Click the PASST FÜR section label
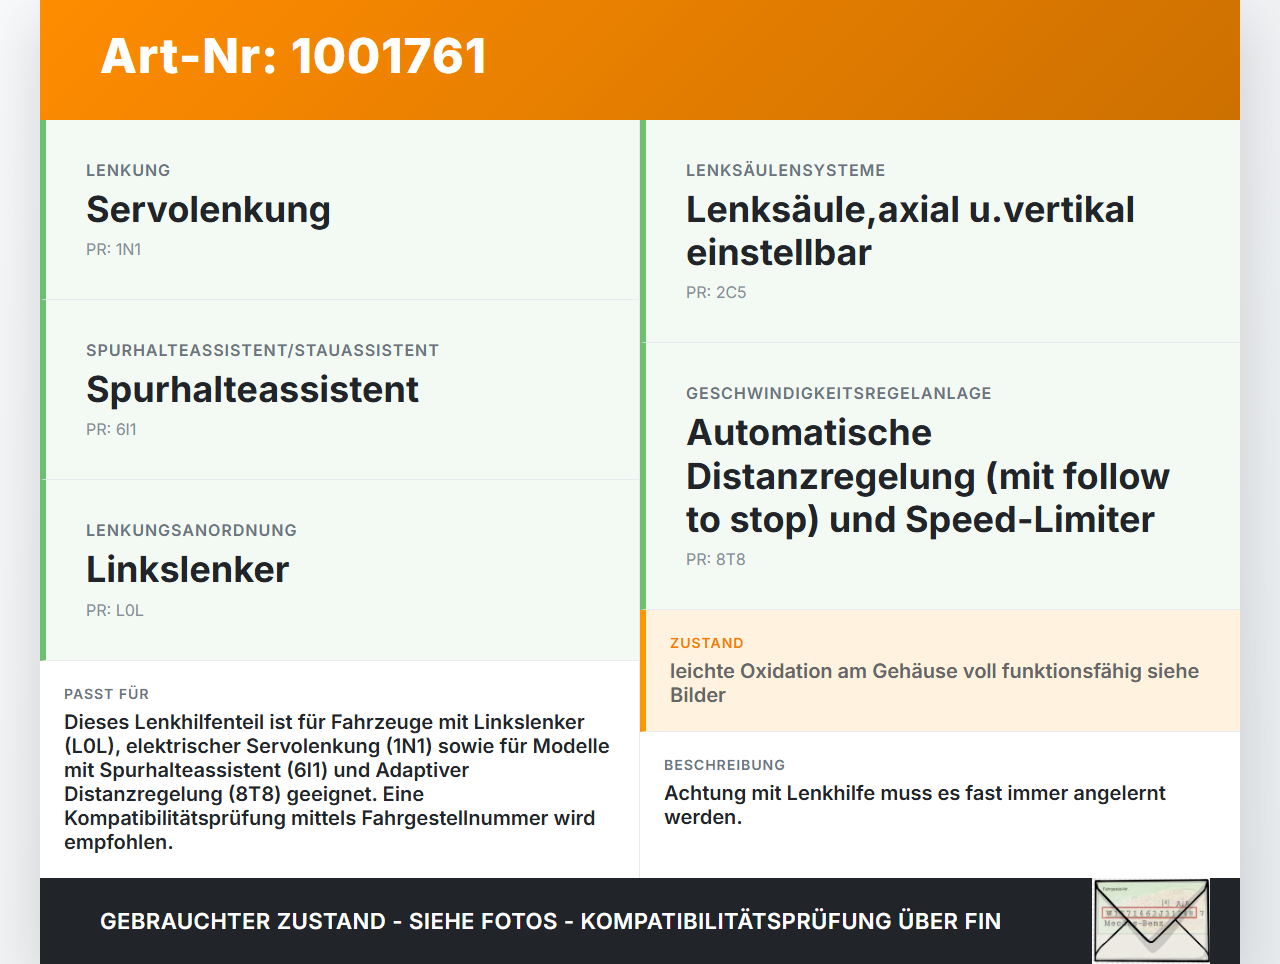 coord(106,694)
